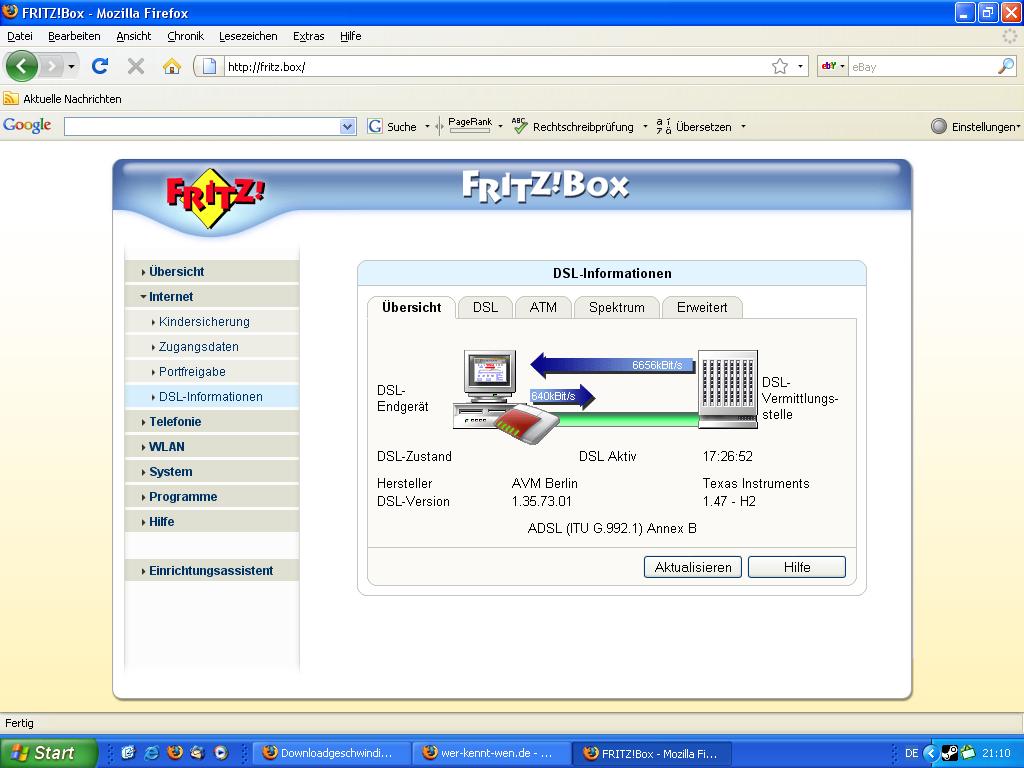Expand Übersicht in the sidebar
This screenshot has width=1024, height=768.
coord(212,272)
